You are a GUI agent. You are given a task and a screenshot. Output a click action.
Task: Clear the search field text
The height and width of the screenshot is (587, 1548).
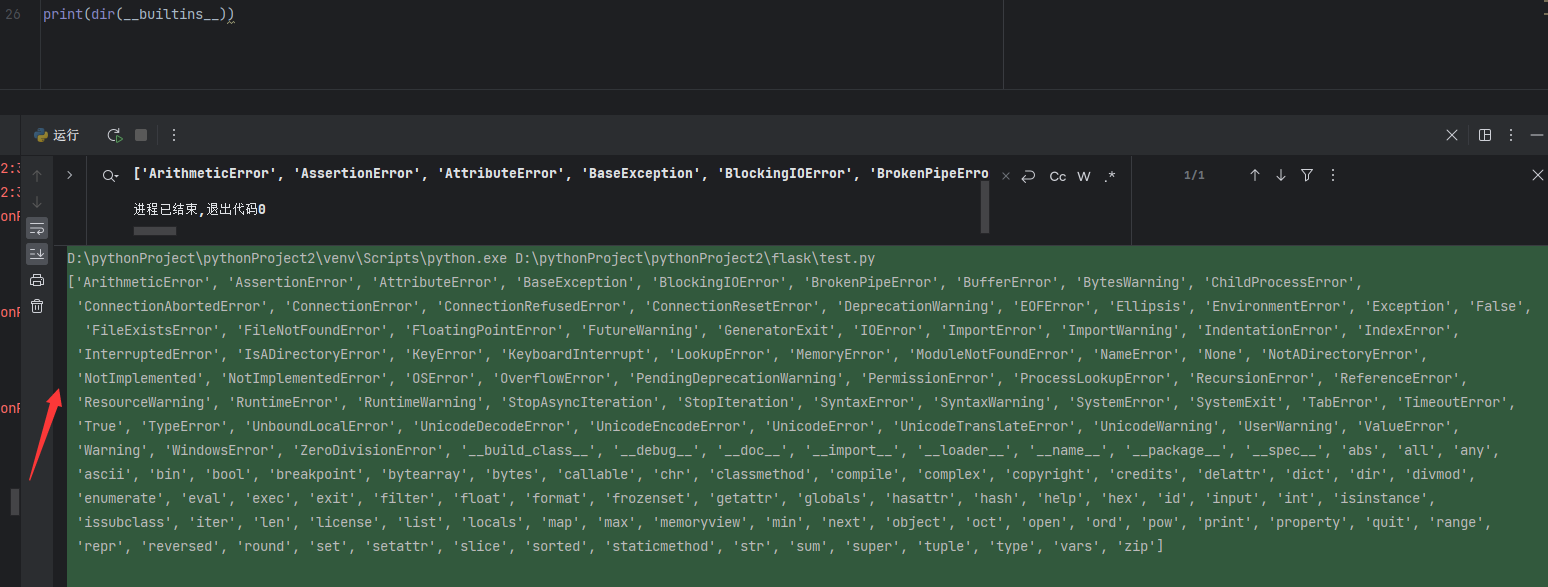coord(1005,176)
